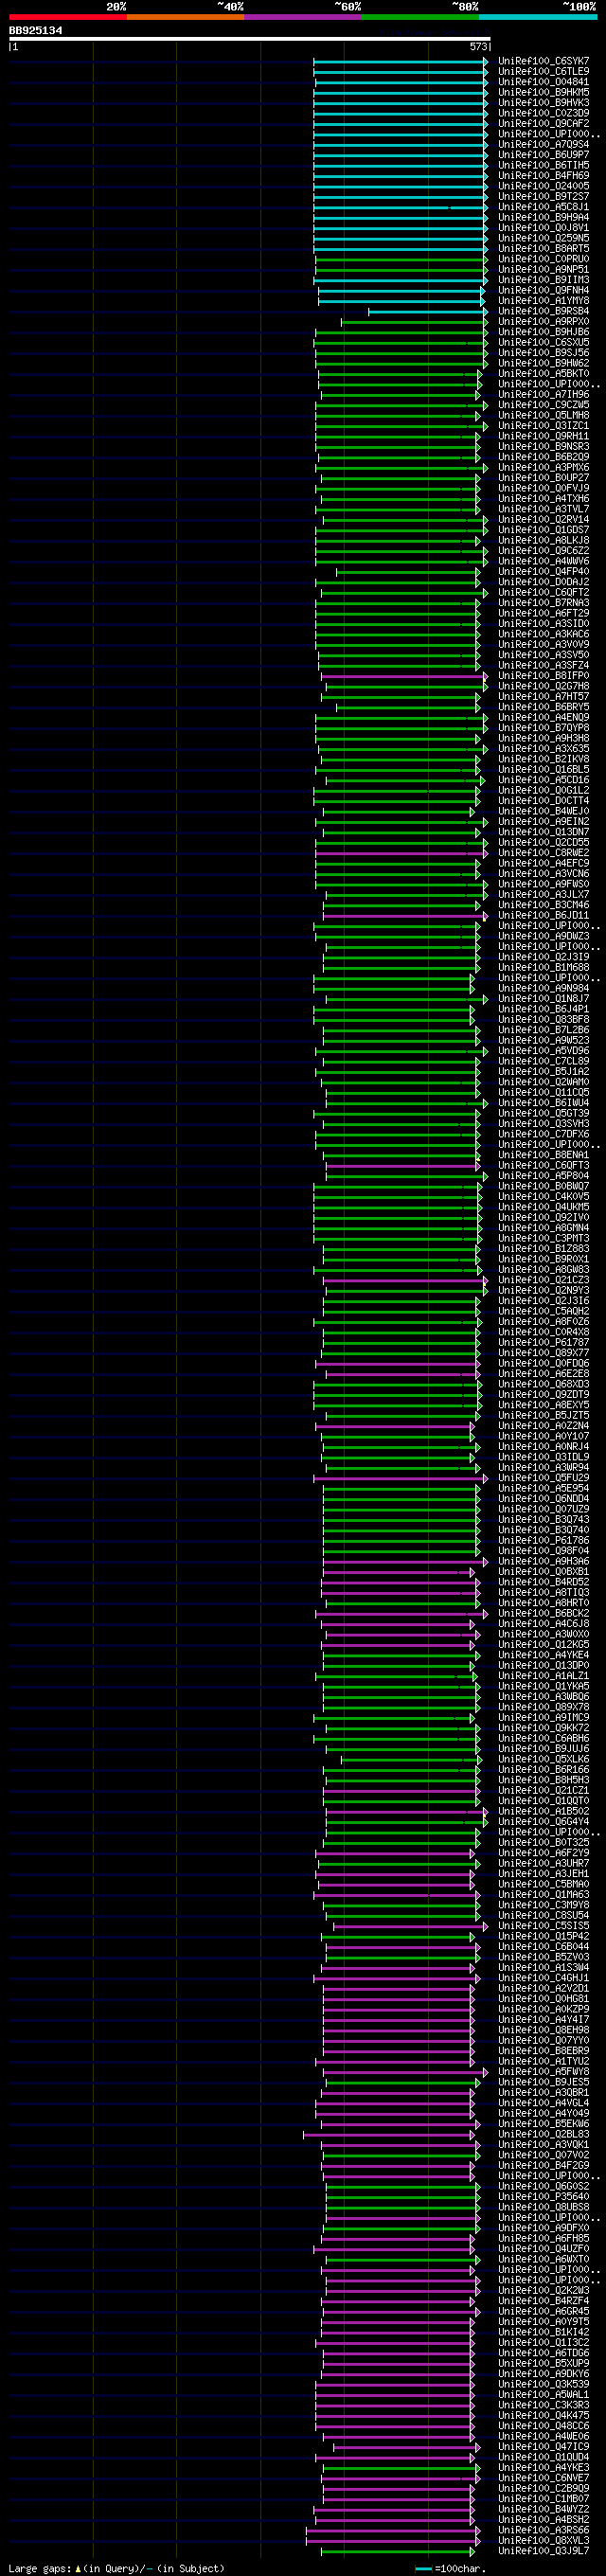Select label UniRef100_Q0FDQ6
606x2576 pixels.
544,1364
